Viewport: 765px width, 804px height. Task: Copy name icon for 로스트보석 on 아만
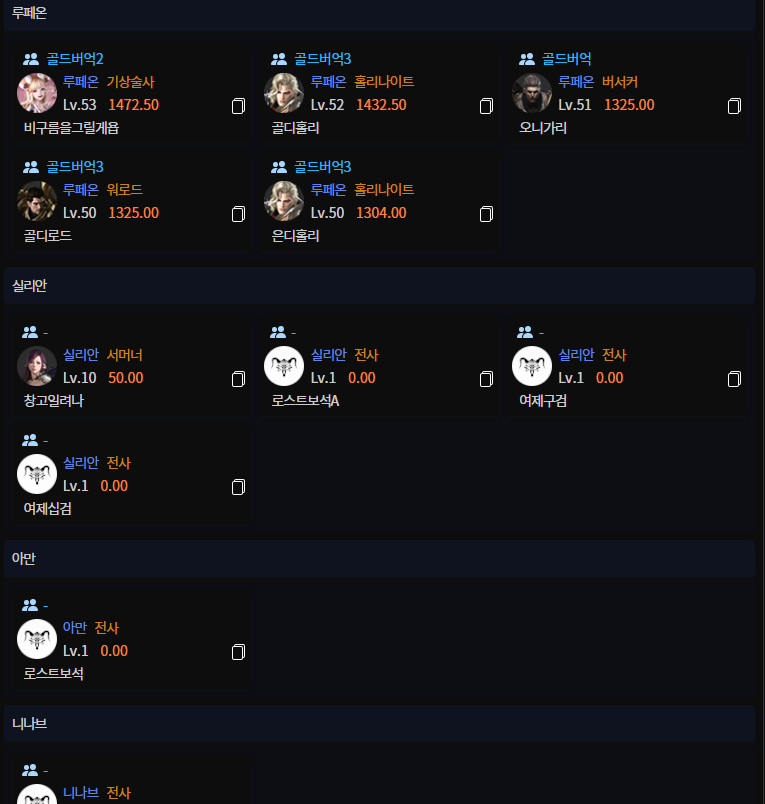(x=238, y=652)
